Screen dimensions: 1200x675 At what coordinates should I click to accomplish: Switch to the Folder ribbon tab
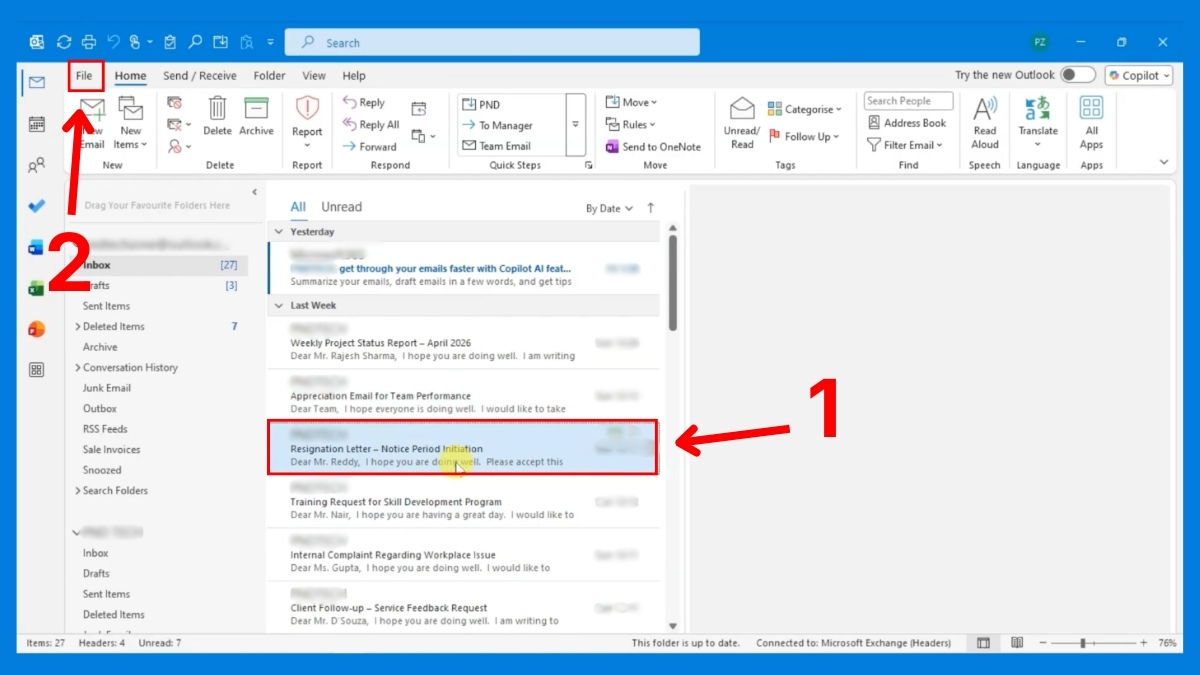[269, 75]
